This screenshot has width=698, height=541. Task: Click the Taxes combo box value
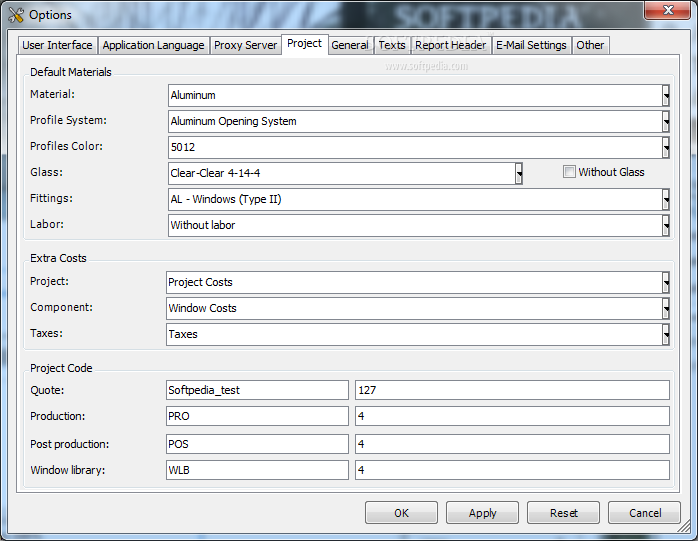tap(183, 334)
